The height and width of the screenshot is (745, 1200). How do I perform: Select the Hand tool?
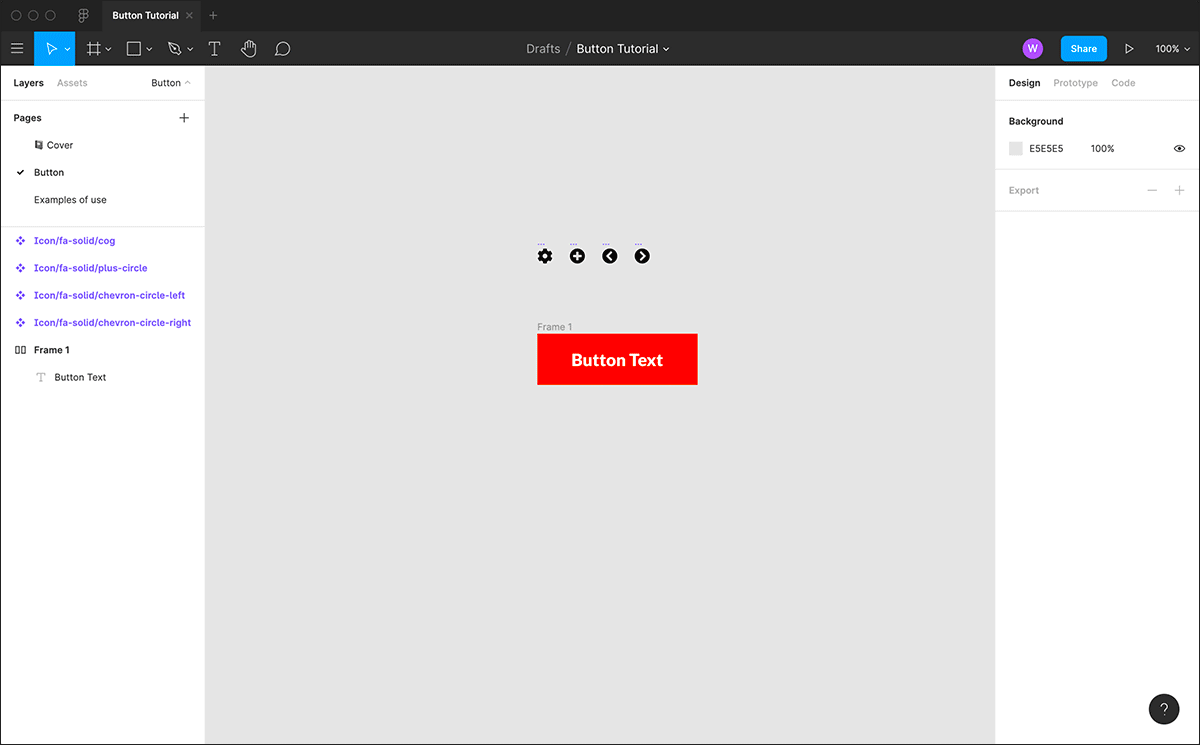[248, 48]
